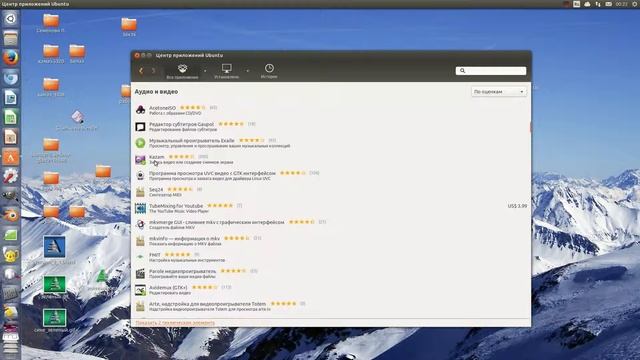
Task: Open the 'Показать 2 технических элемента' link
Action: pyautogui.click(x=175, y=323)
